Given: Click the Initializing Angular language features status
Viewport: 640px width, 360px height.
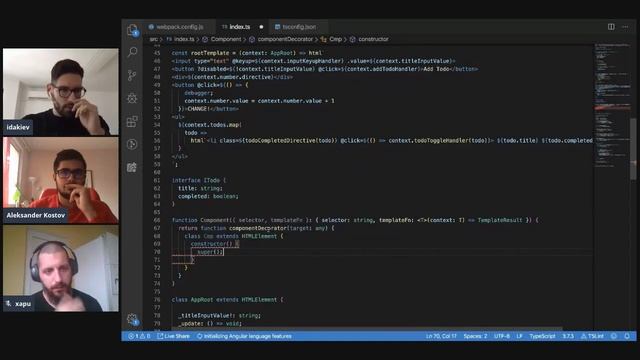Looking at the screenshot, I should (244, 336).
